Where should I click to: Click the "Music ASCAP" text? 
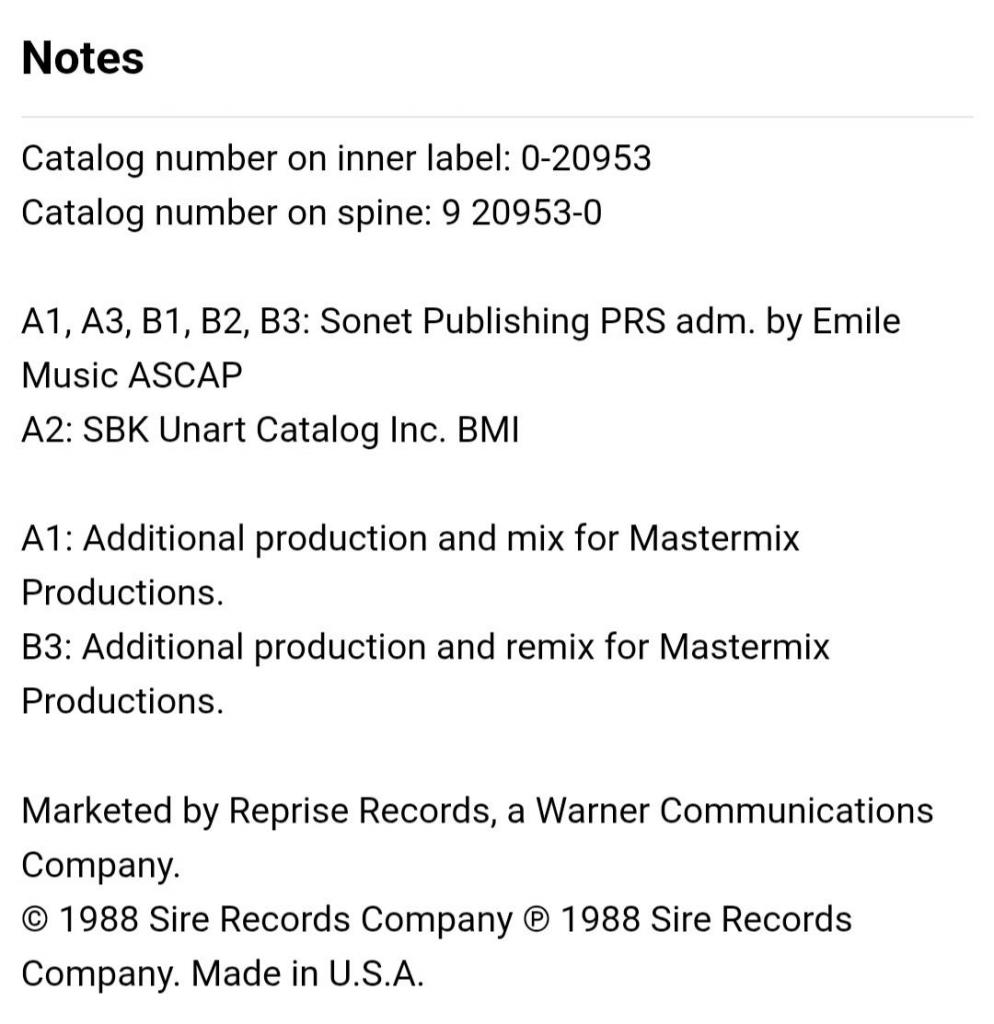pos(132,376)
